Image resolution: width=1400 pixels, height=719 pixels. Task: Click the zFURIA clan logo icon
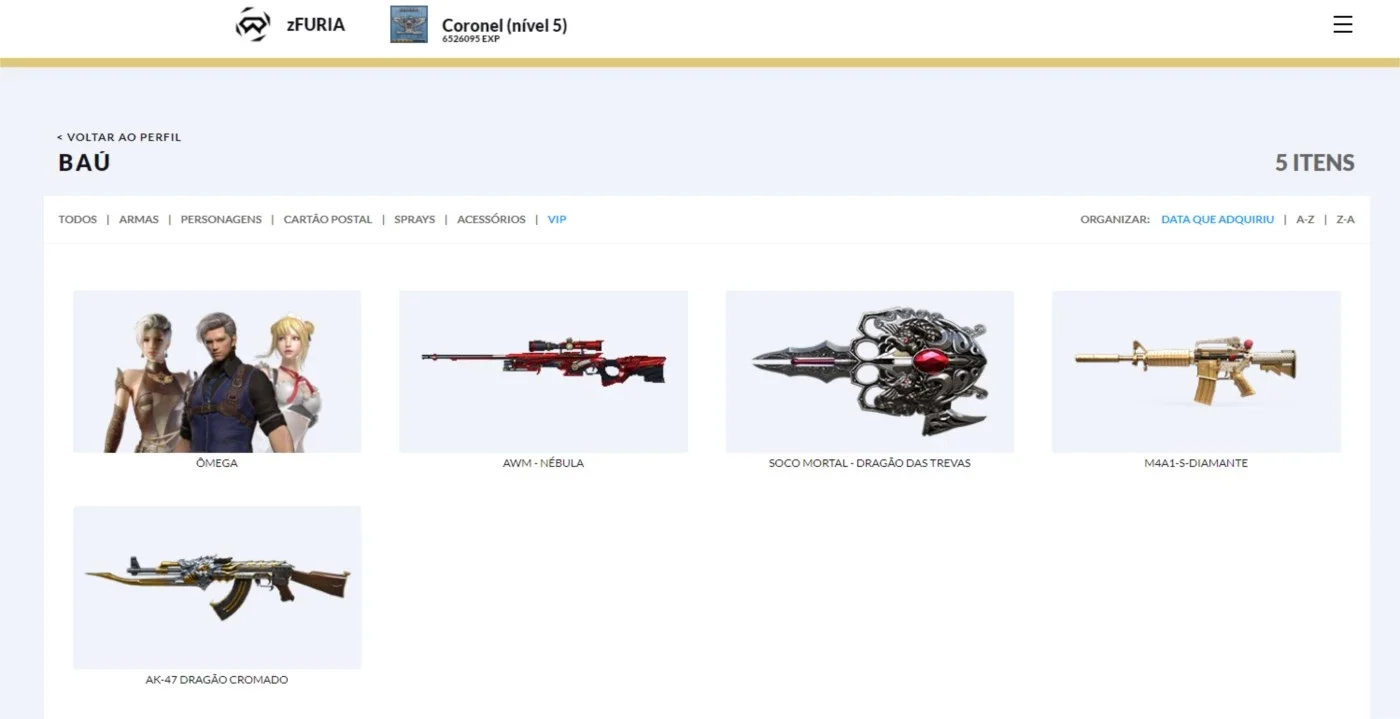(252, 25)
